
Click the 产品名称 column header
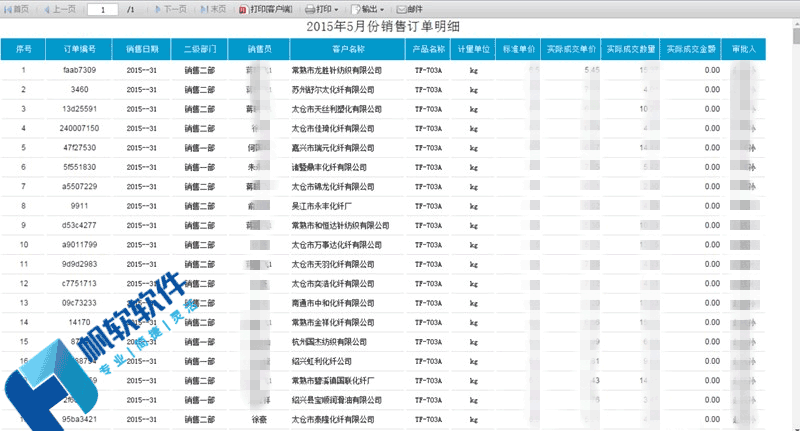coord(428,49)
